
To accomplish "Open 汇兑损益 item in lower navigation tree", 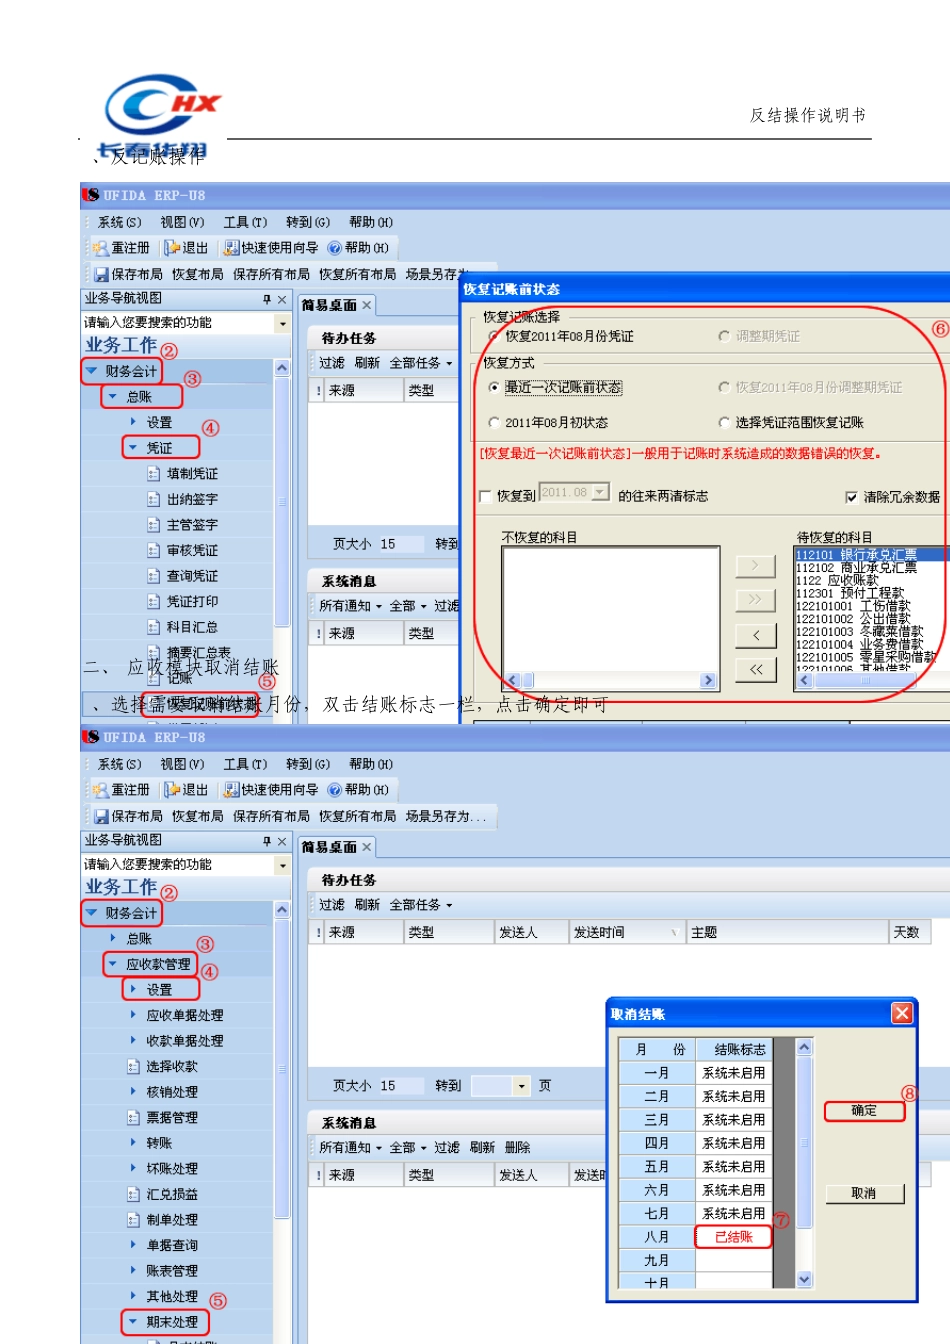I will point(162,1194).
